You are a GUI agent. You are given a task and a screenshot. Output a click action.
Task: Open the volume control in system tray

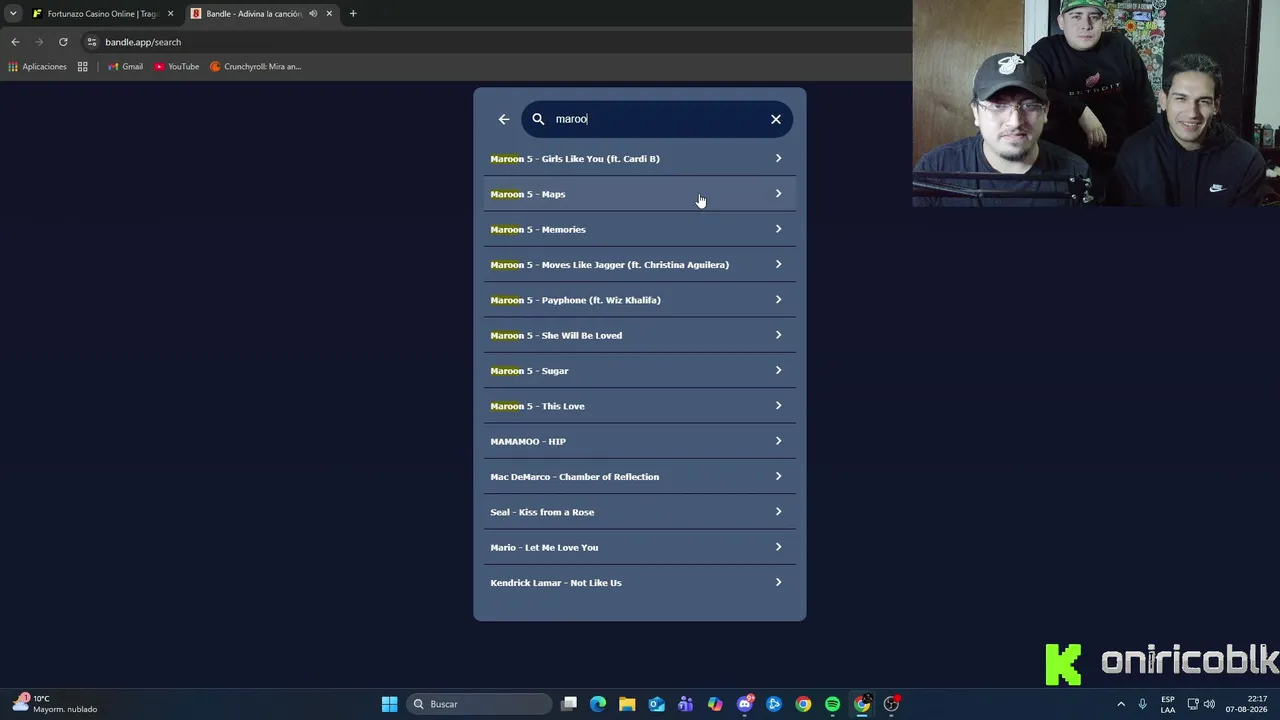point(1209,704)
